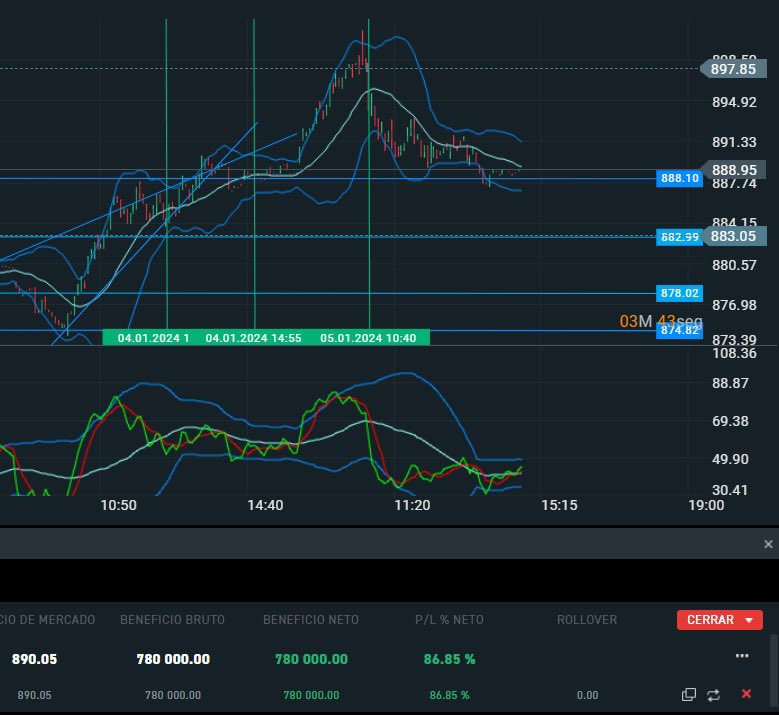Click the red CERRAR button

pos(719,620)
